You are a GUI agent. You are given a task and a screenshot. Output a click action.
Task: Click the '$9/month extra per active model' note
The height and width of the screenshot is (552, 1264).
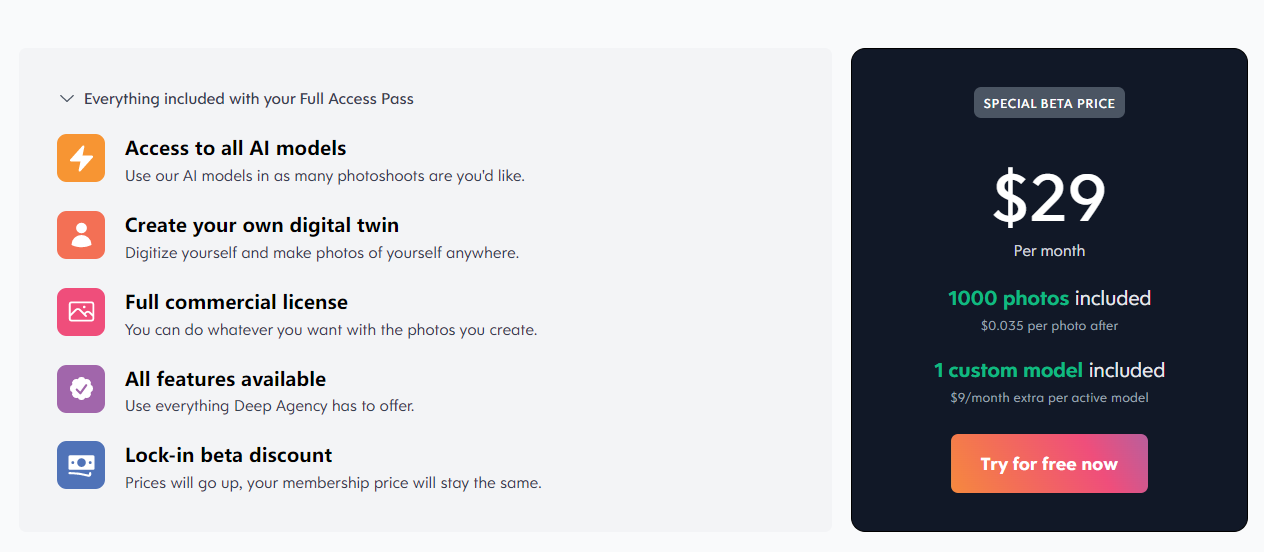pos(1049,398)
